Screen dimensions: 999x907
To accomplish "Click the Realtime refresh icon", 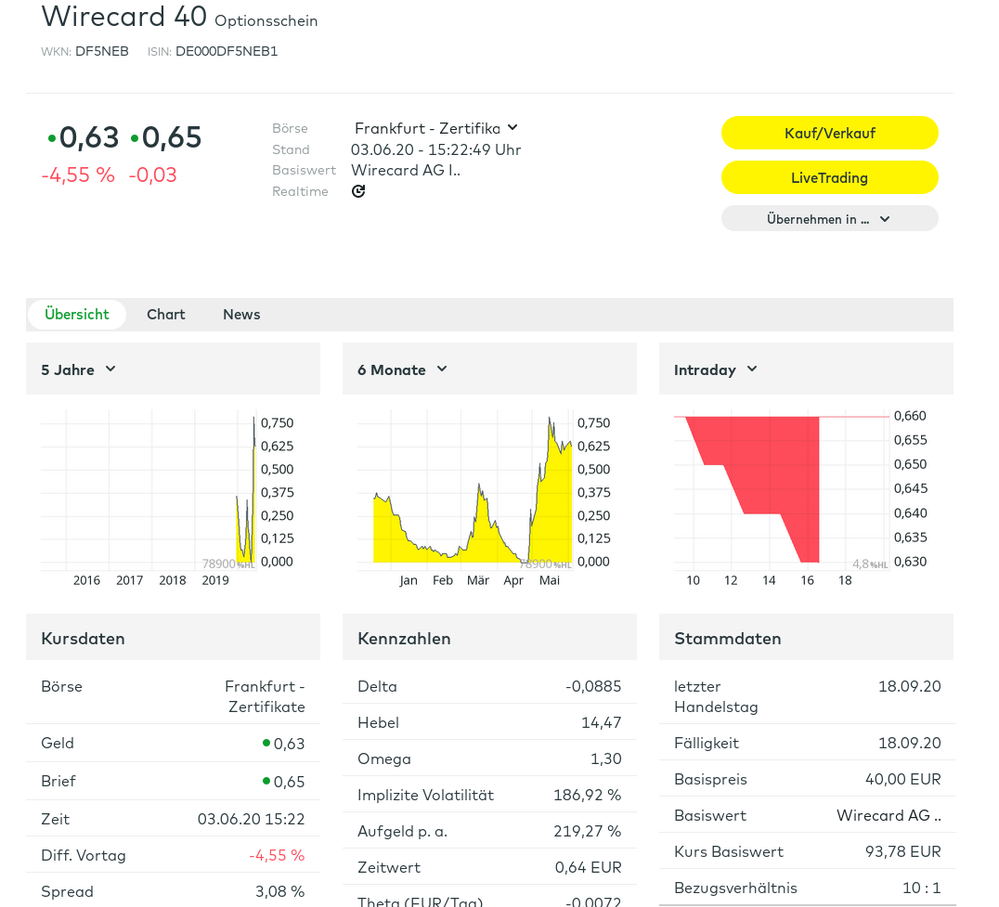I will pos(358,191).
